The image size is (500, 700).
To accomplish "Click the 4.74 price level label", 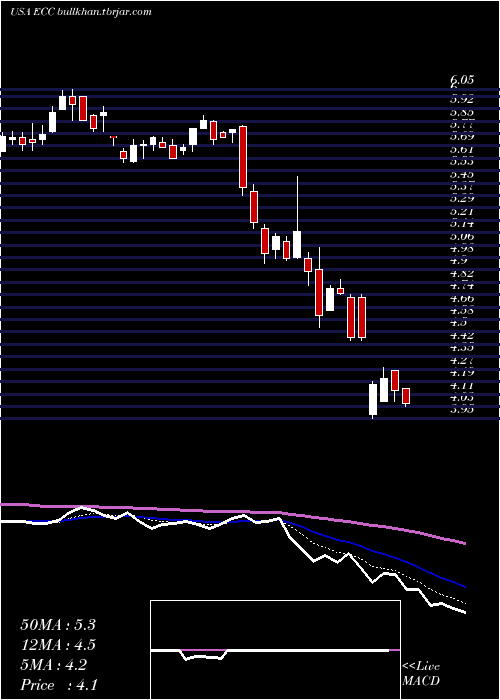I will coord(462,286).
